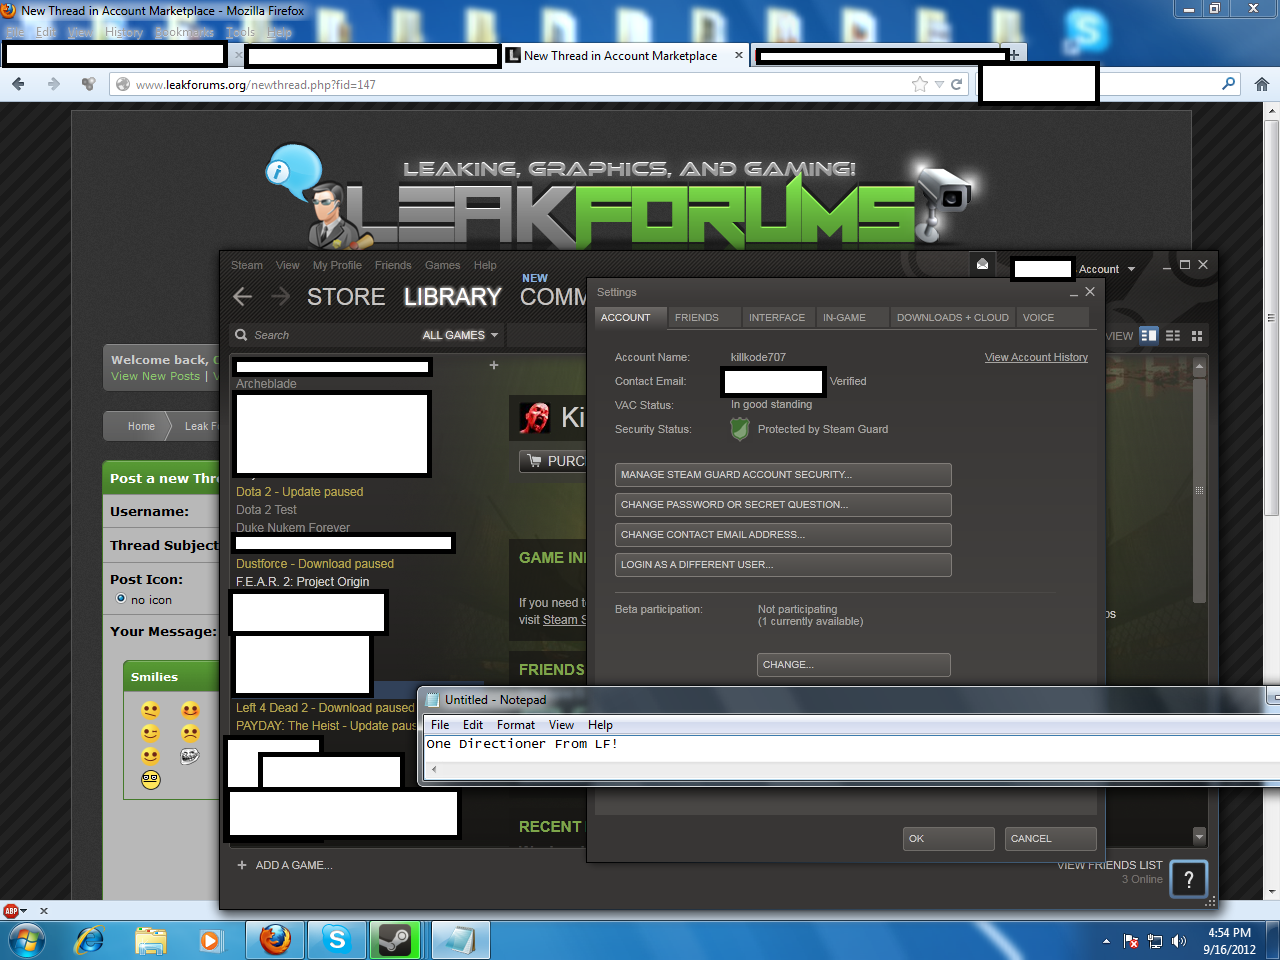Go back in the Firefox toolbar
Screen dimensions: 1280x960
click(x=18, y=84)
